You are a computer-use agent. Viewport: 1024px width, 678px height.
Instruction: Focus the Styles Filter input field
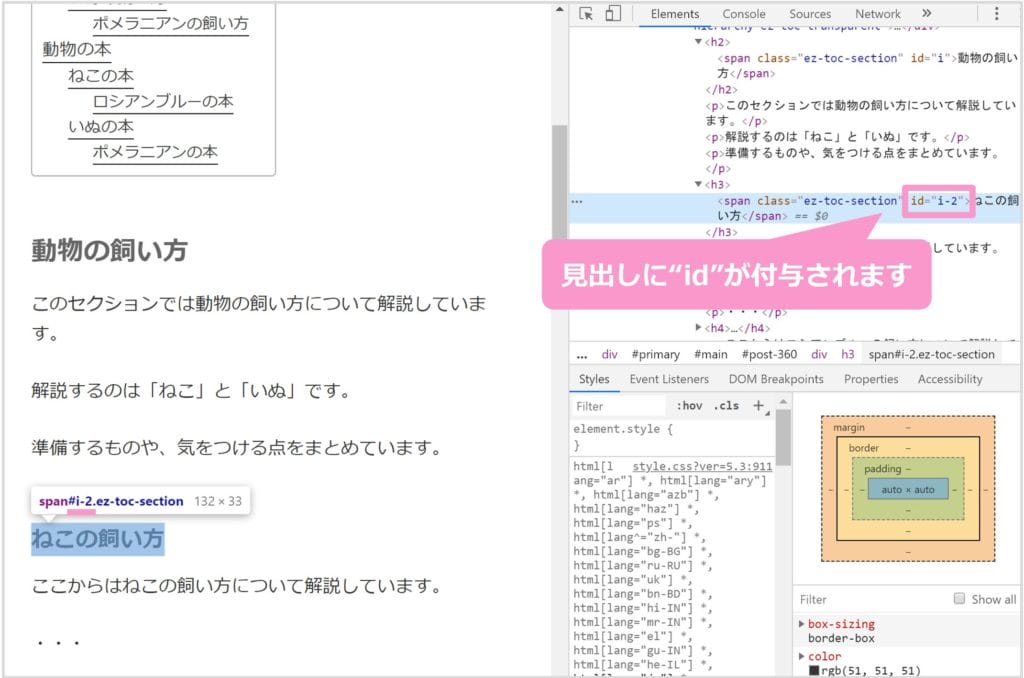[617, 406]
